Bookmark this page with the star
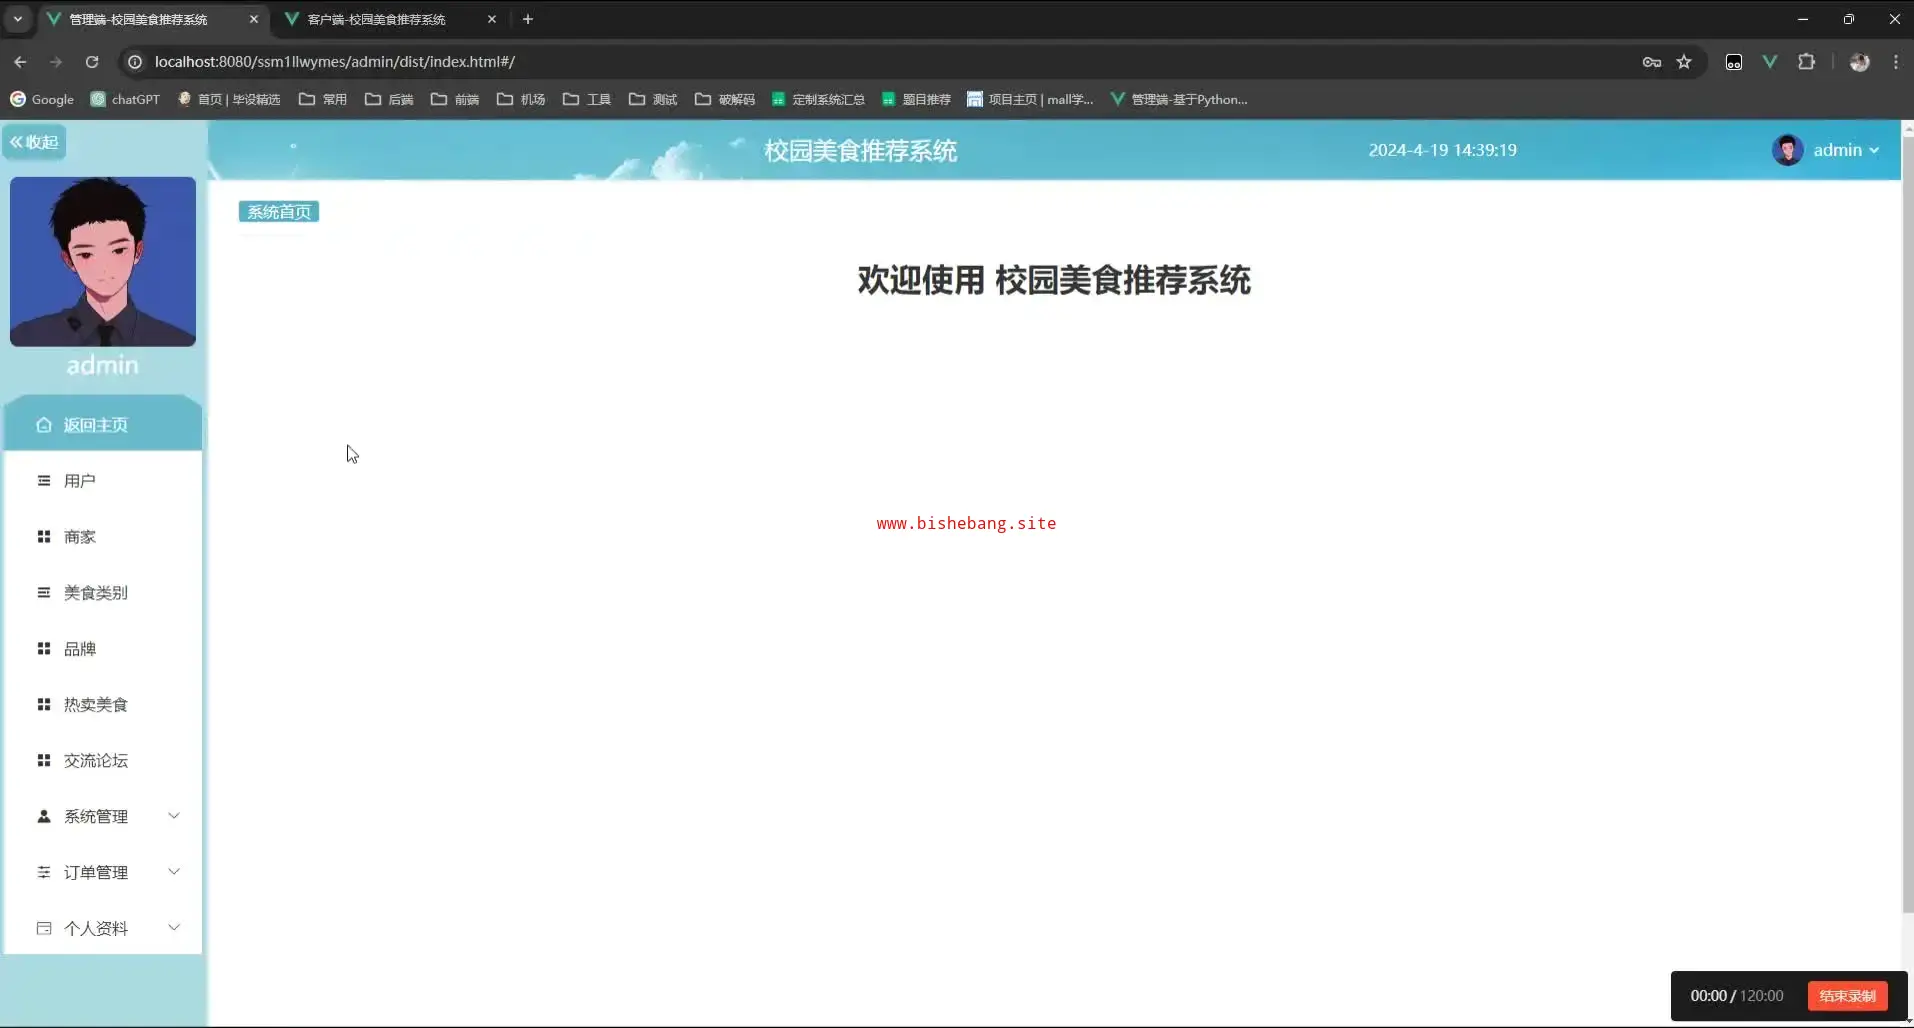 coord(1684,62)
